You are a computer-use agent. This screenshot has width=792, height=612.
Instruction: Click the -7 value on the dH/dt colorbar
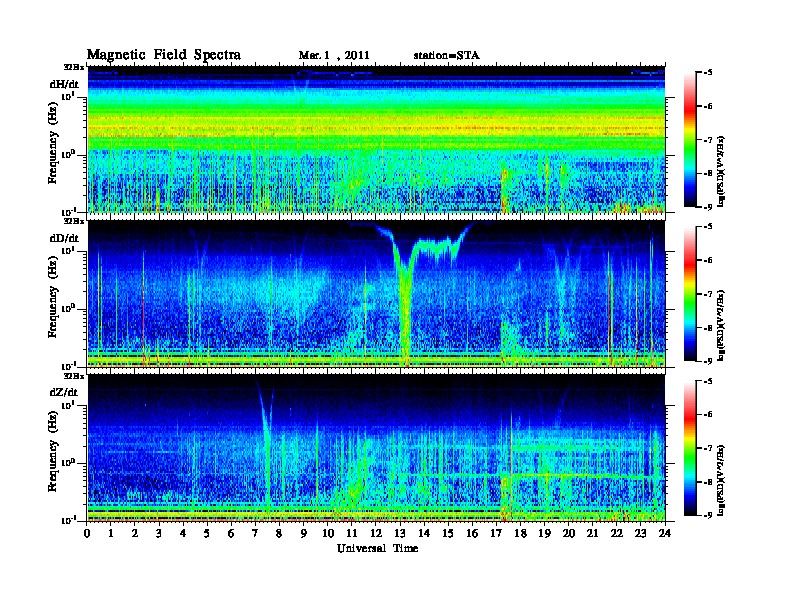pos(708,140)
